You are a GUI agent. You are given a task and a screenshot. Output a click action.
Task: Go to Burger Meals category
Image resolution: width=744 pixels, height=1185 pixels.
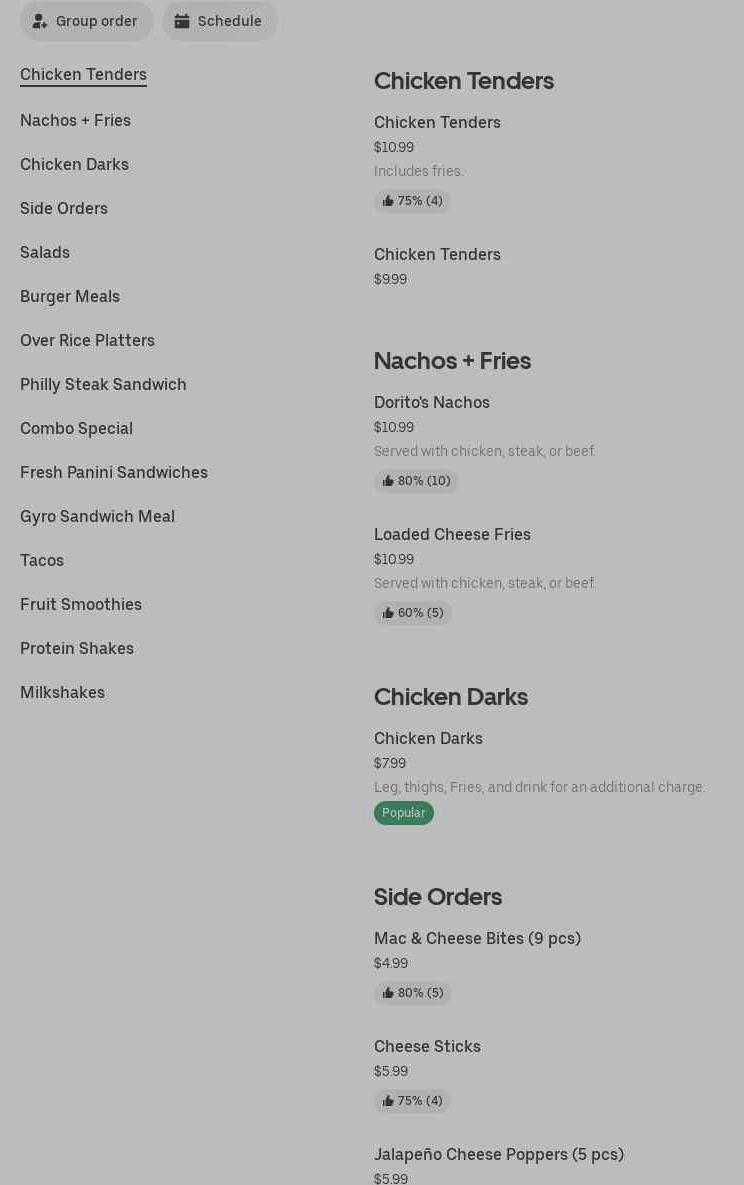pyautogui.click(x=70, y=296)
